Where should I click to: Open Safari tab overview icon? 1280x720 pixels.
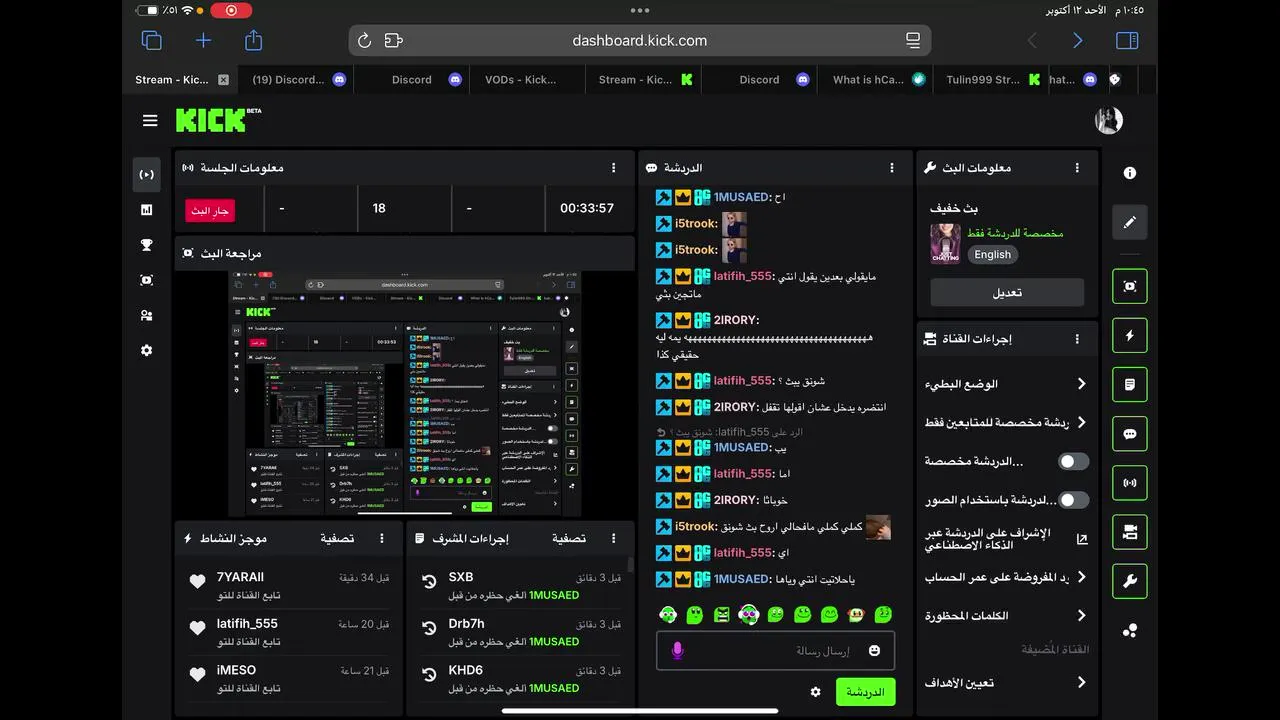click(152, 40)
